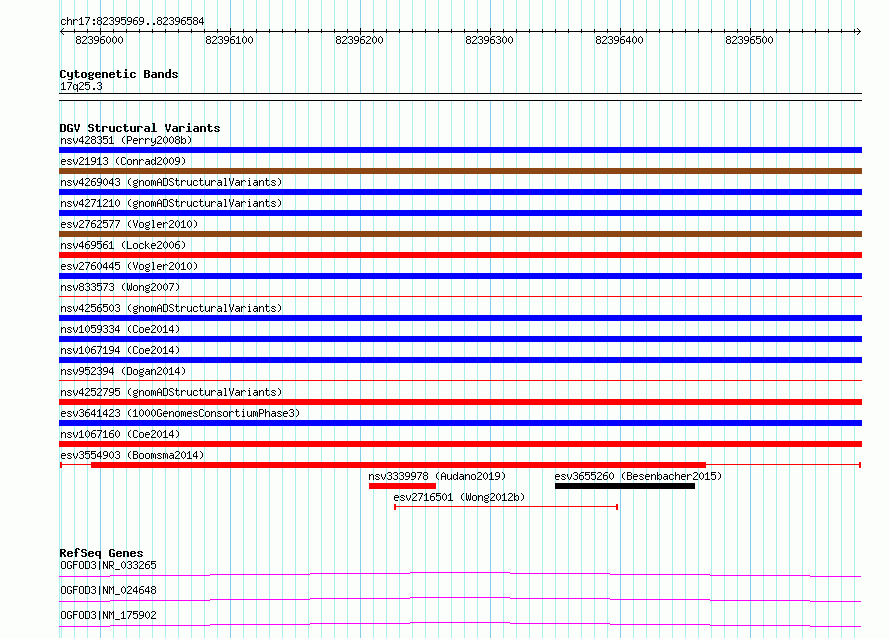Viewport: 890px width, 638px height.
Task: Click the RefSeq Genes track heading
Action: point(101,553)
